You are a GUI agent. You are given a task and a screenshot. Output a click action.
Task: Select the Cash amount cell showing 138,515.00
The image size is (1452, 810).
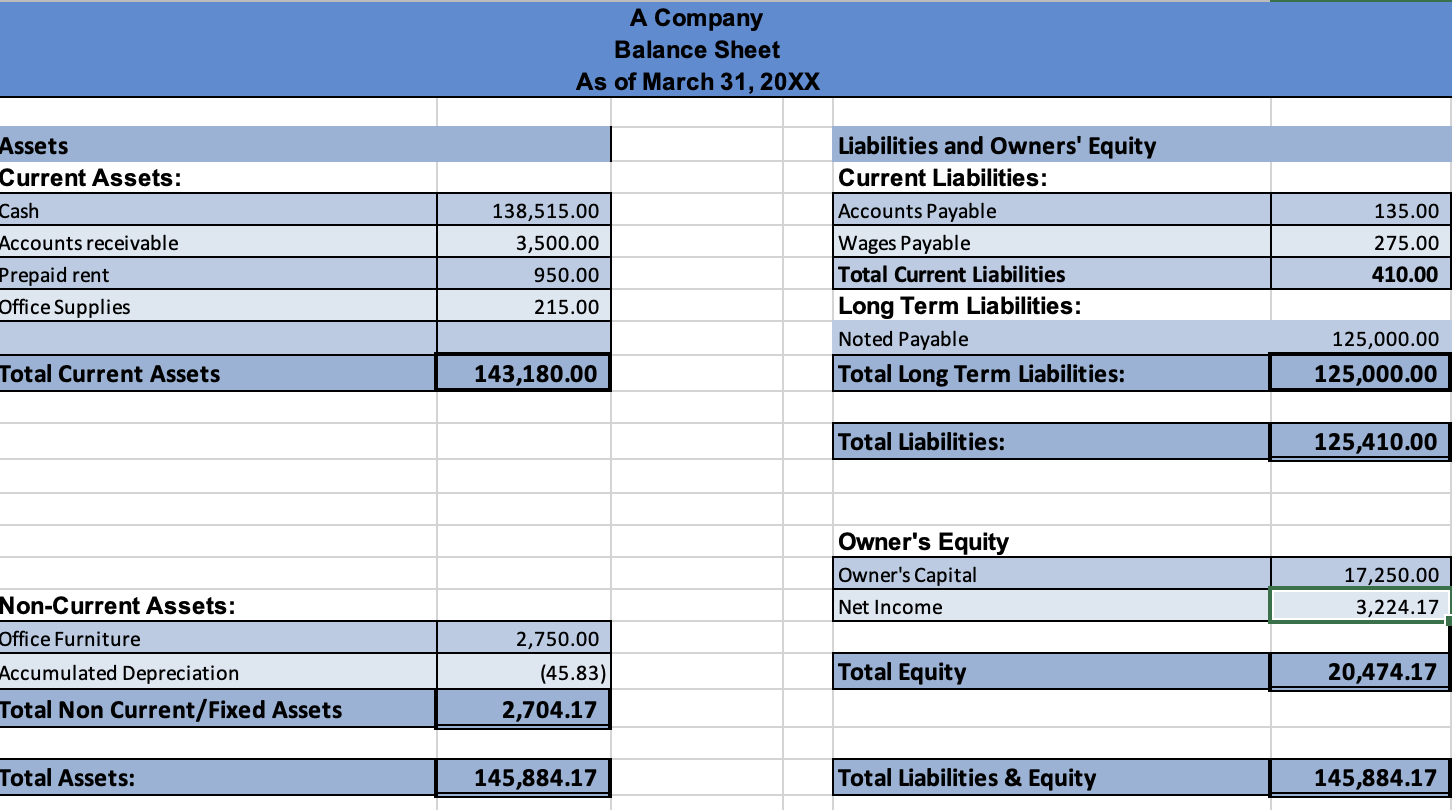click(523, 210)
